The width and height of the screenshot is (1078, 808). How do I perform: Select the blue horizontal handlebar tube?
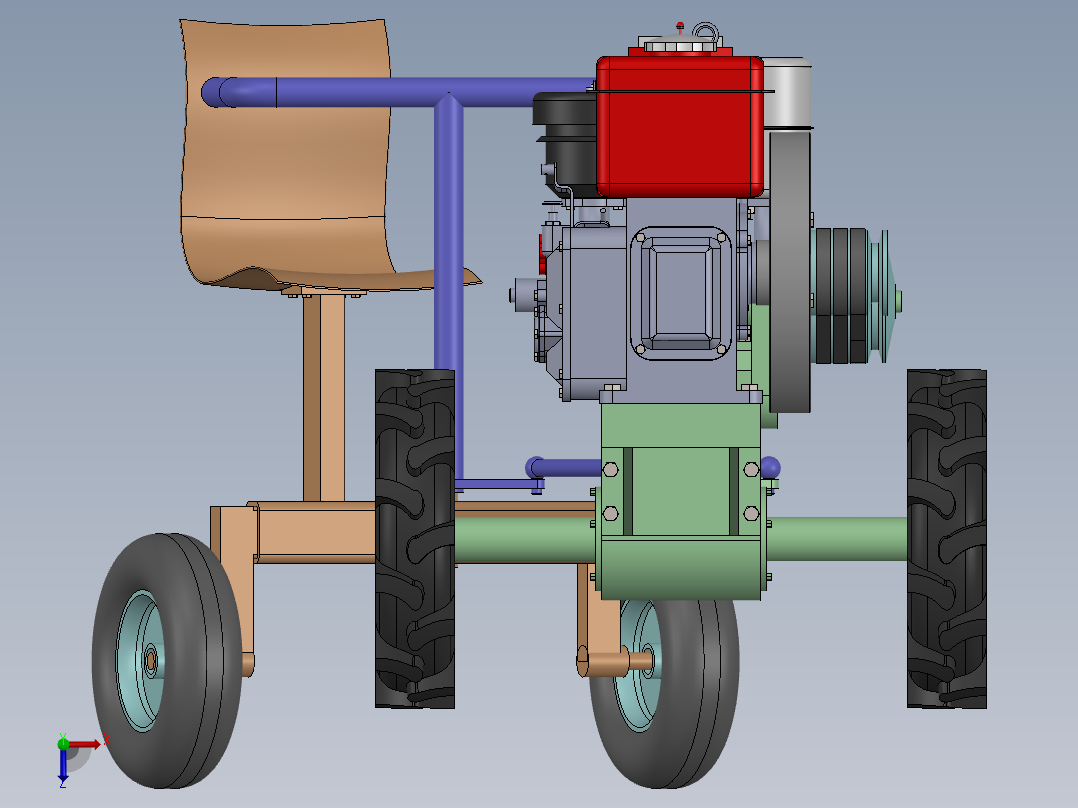tap(397, 92)
